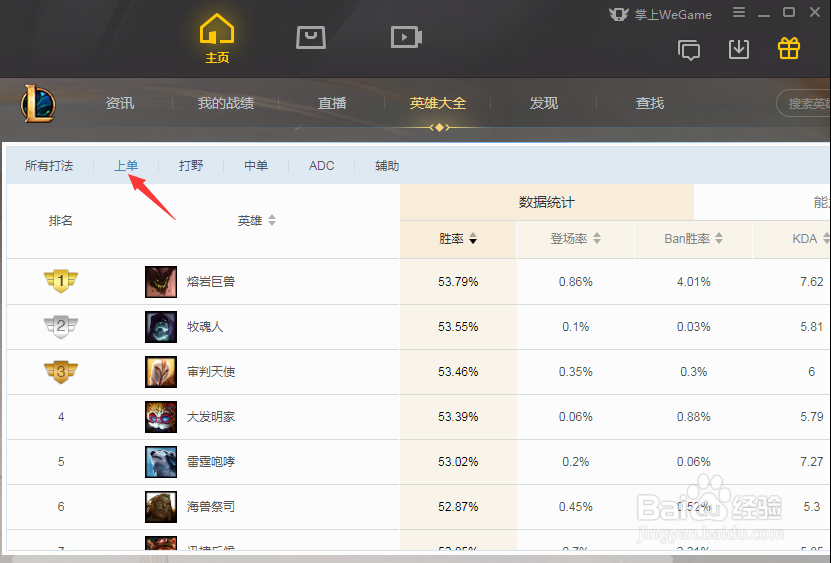Image resolution: width=831 pixels, height=563 pixels.
Task: Sort by 英雄 column arrows
Action: pyautogui.click(x=272, y=220)
